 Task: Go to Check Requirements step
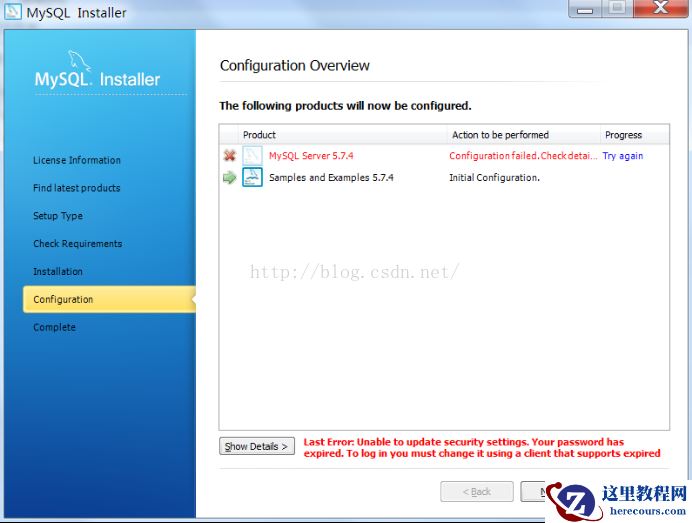pyautogui.click(x=78, y=244)
